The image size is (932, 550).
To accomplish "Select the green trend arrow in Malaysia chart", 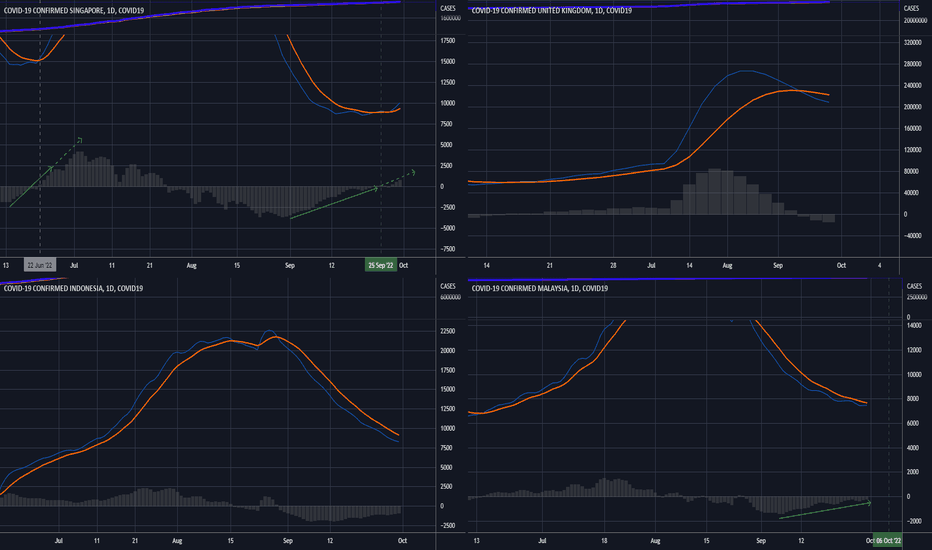I will coord(825,510).
